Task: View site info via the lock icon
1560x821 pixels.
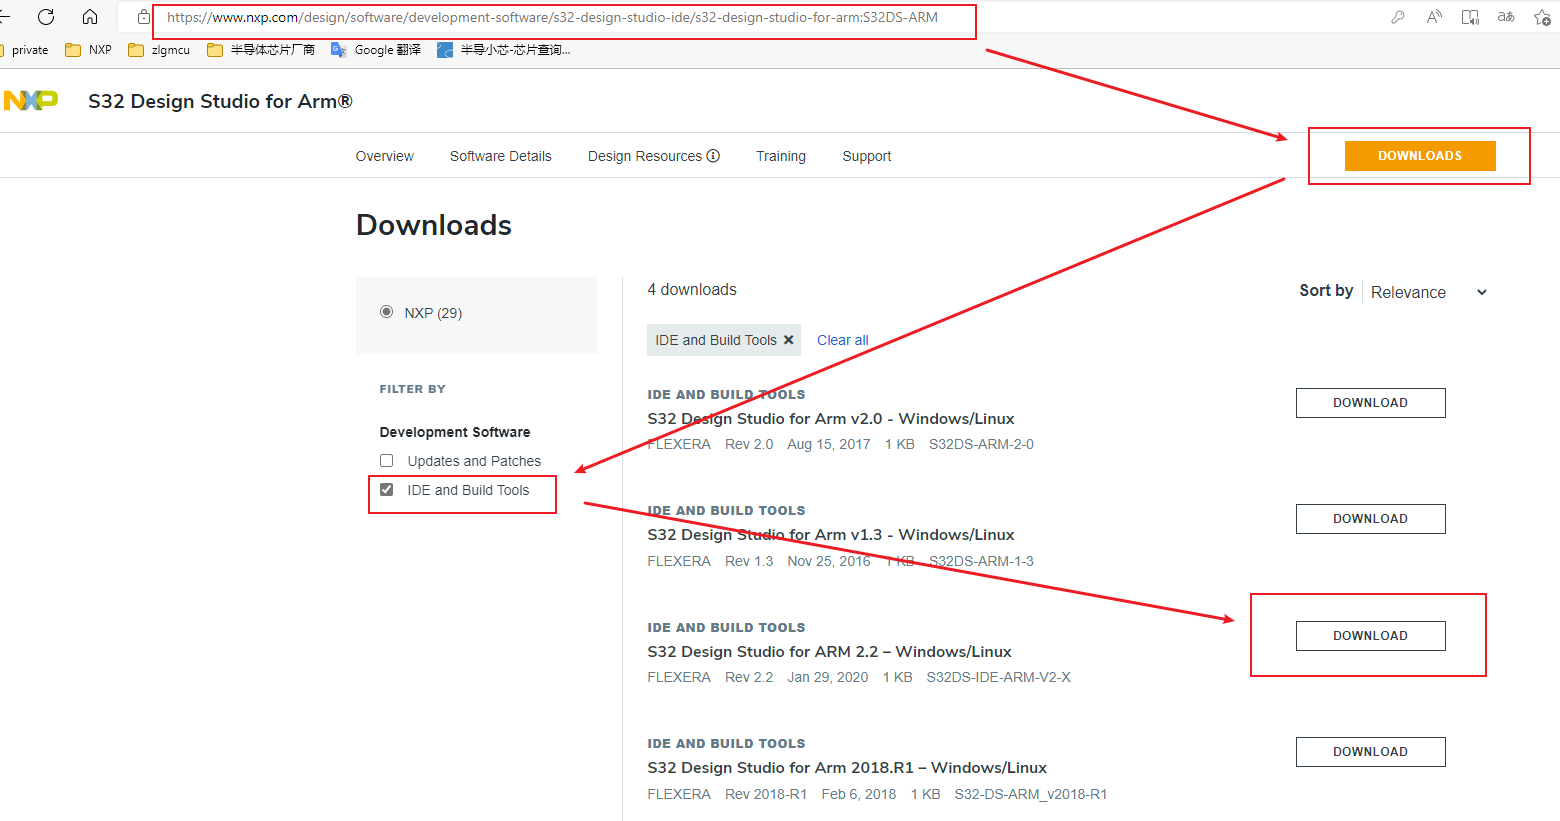Action: [x=144, y=17]
